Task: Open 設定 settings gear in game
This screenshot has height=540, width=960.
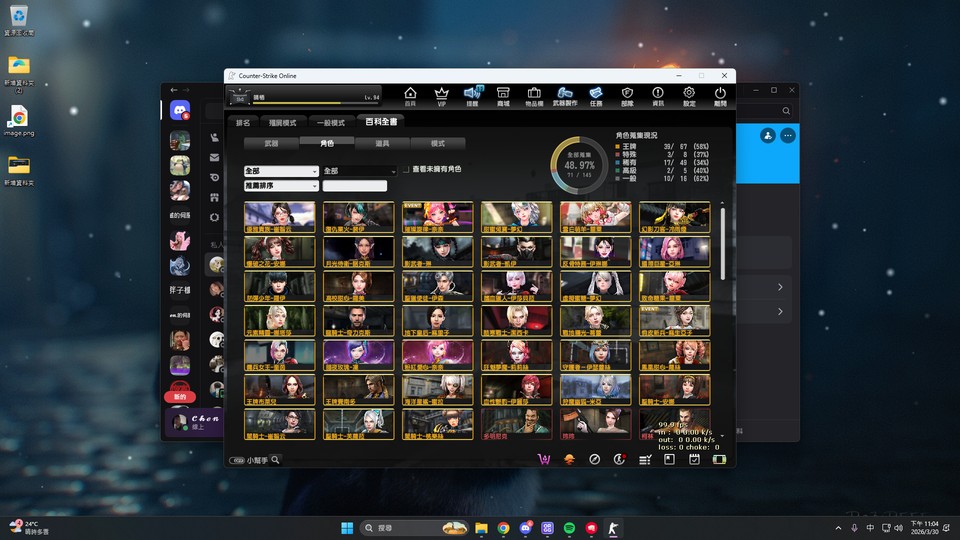Action: 689,95
